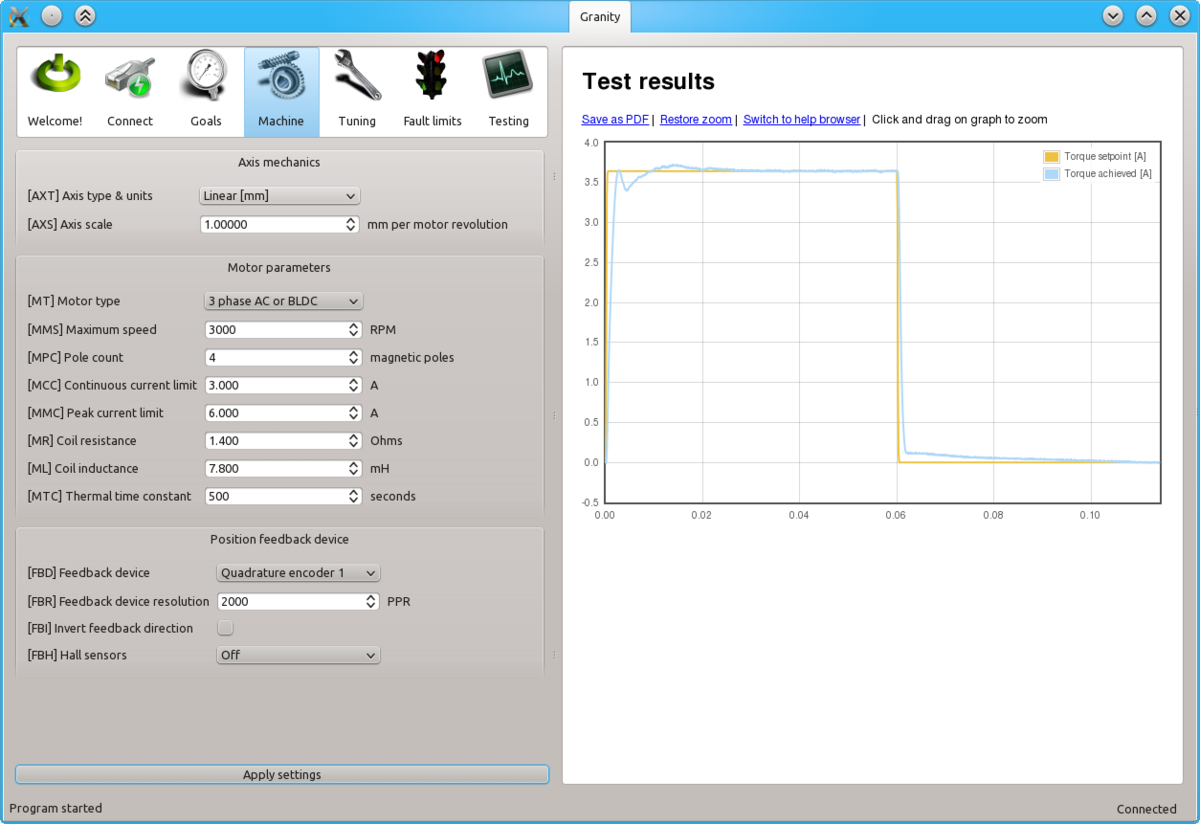The image size is (1200, 824).
Task: Click Apply settings
Action: (281, 773)
